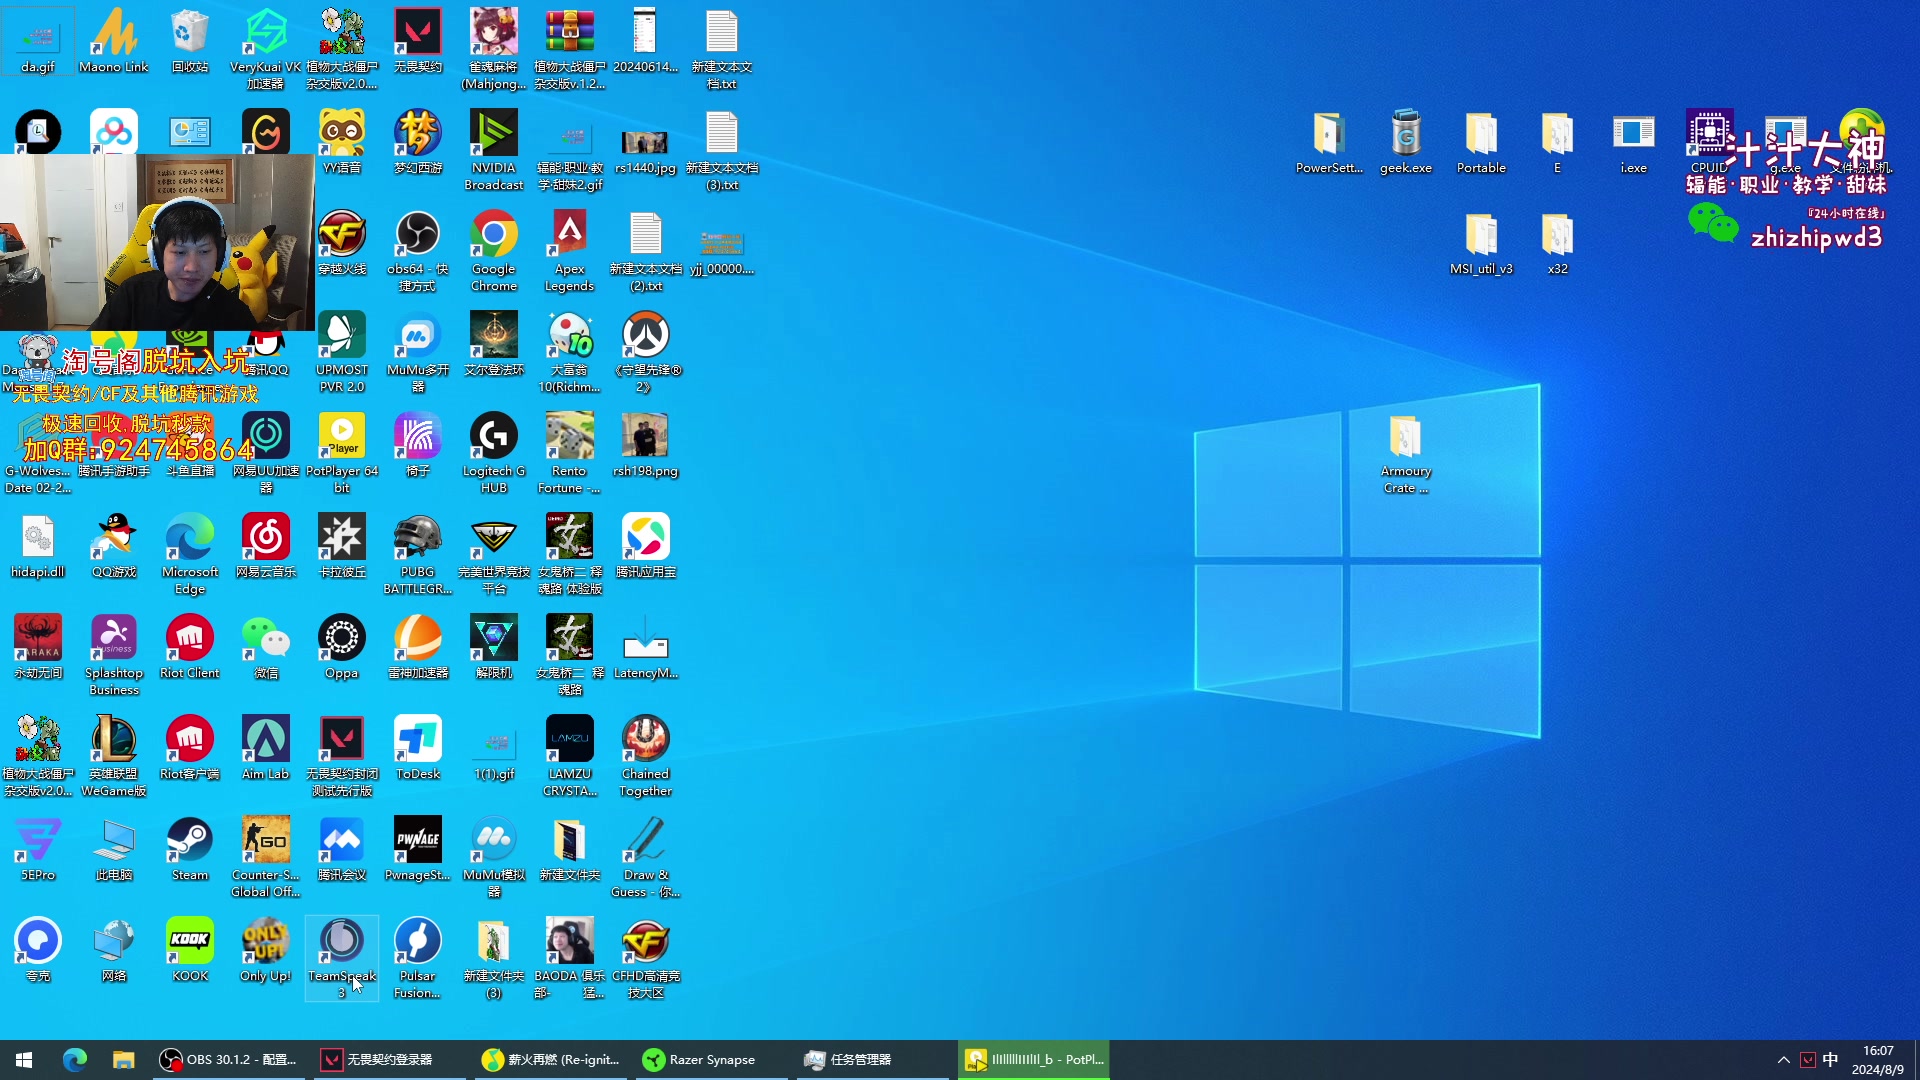This screenshot has height=1080, width=1920.
Task: Open the Maono Link desktop icon
Action: [x=114, y=41]
